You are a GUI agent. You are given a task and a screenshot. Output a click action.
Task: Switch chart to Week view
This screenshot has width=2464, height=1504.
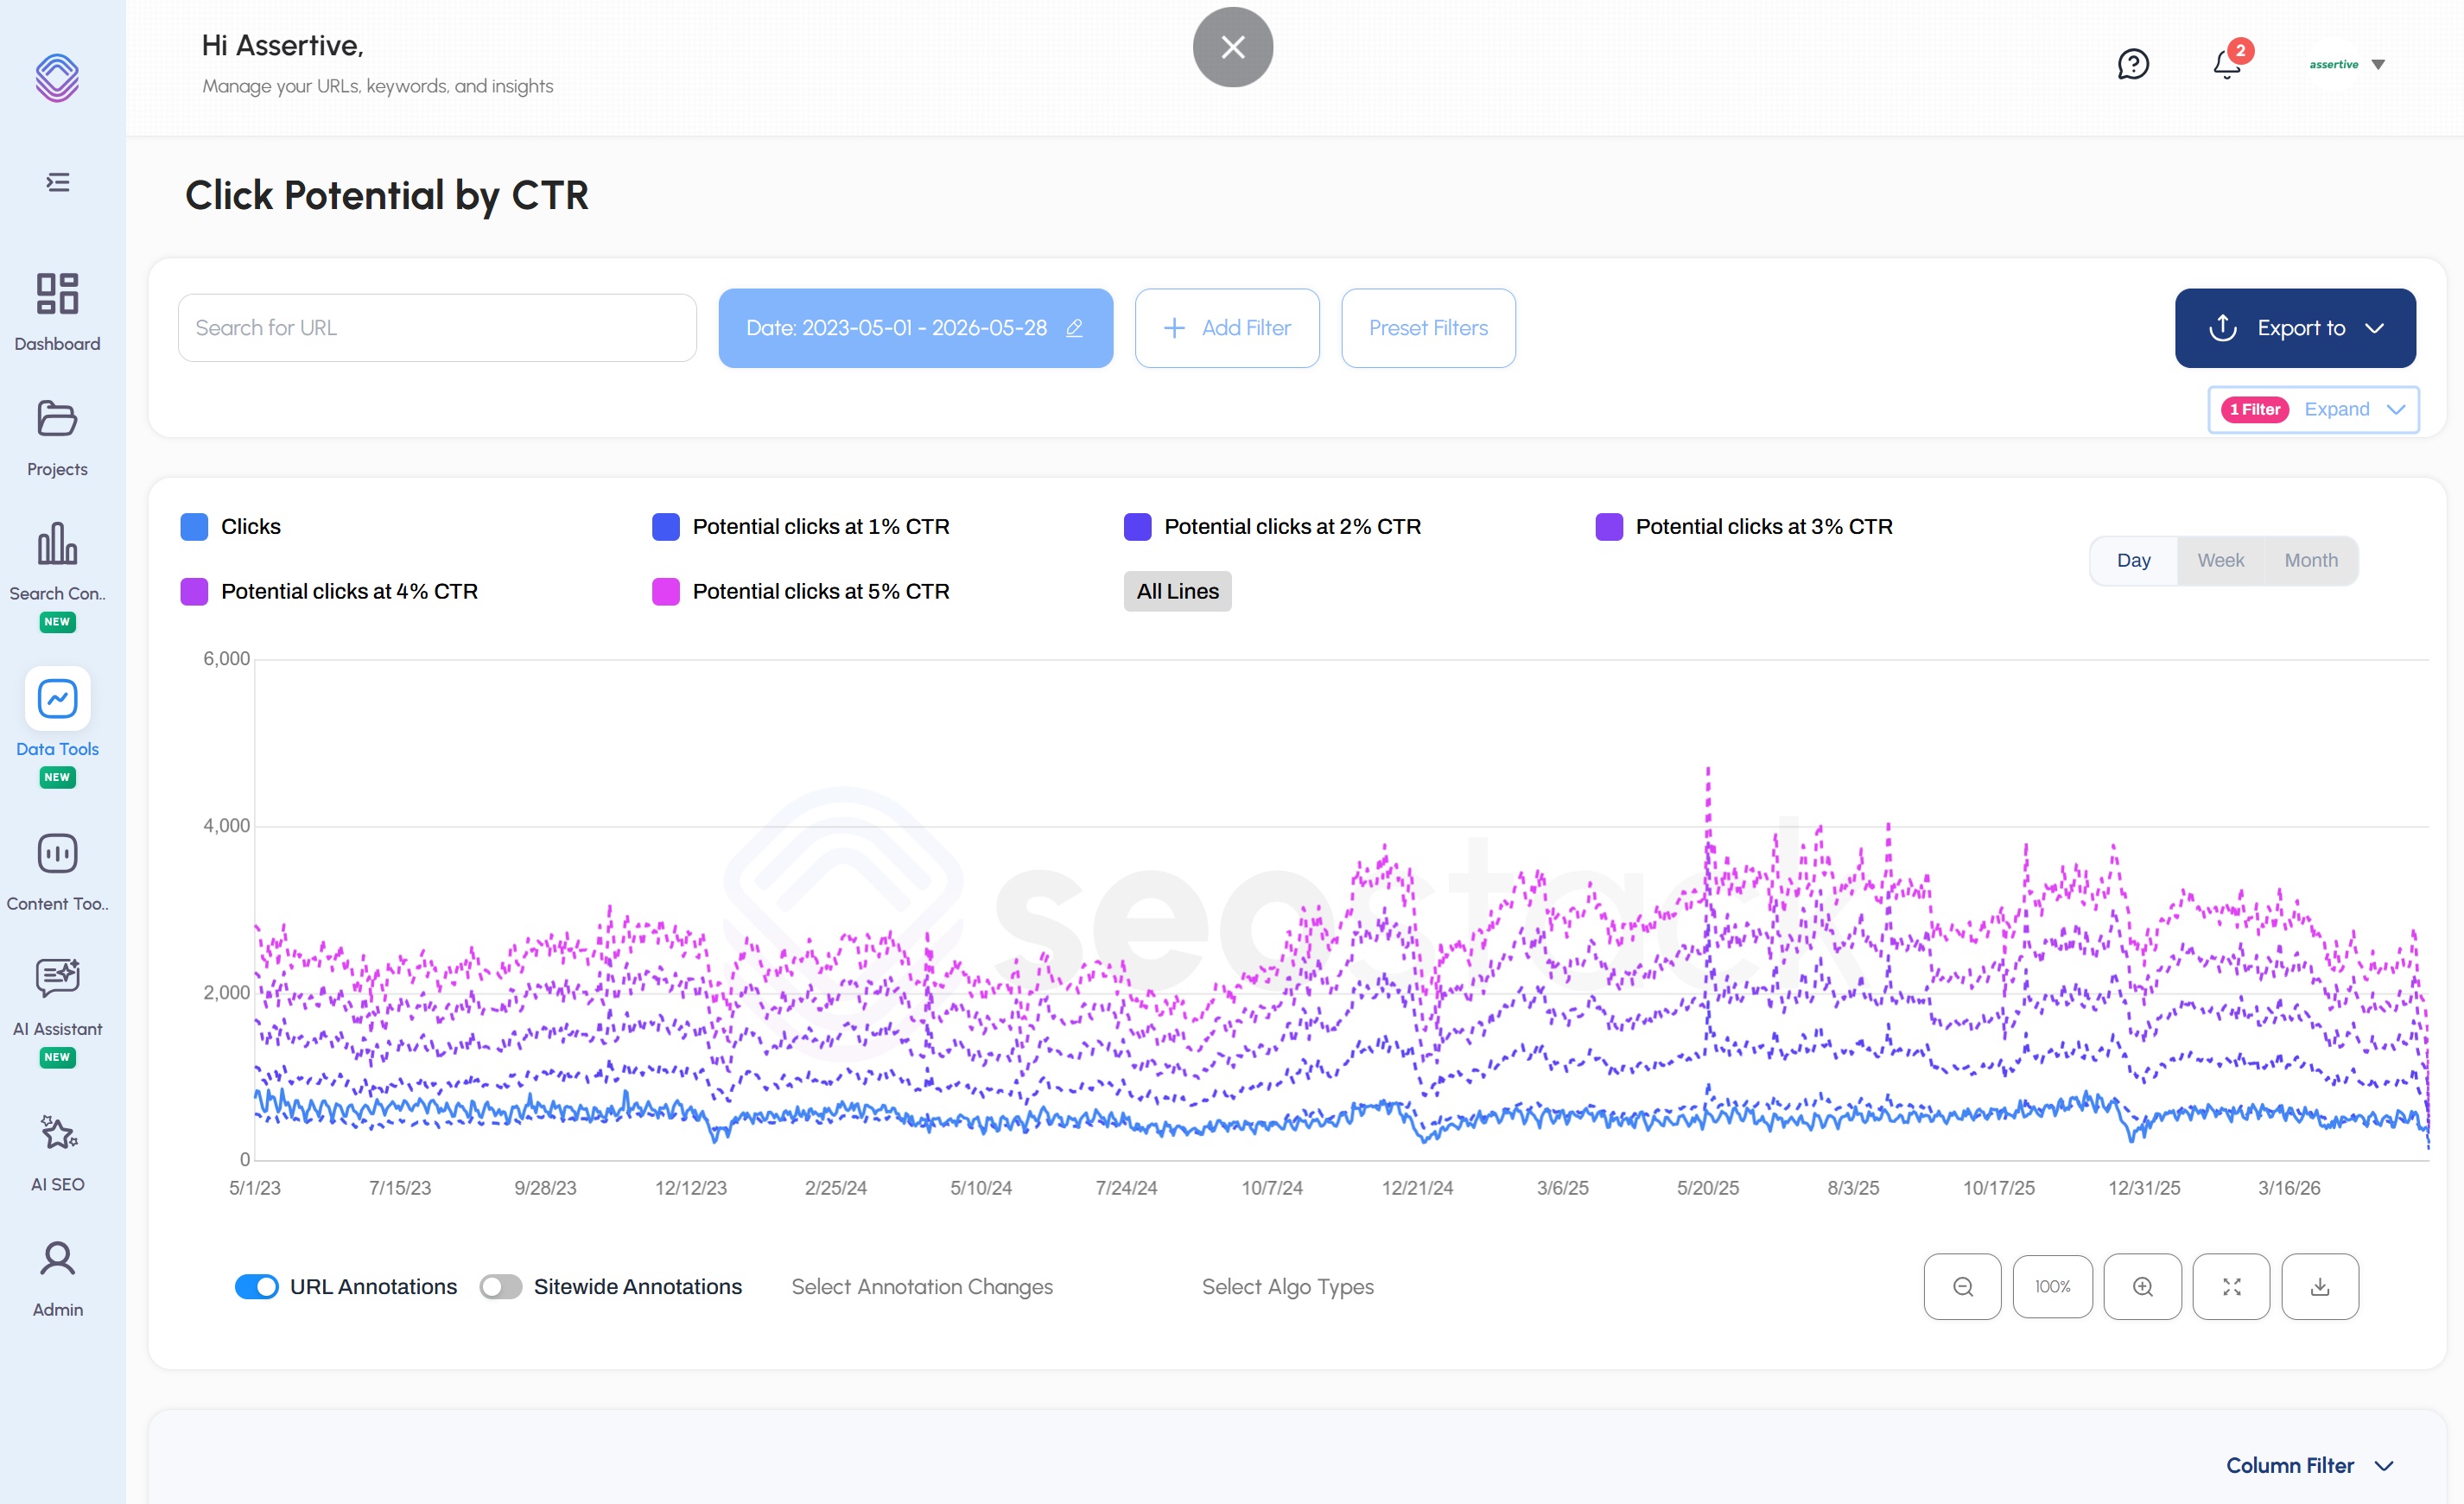[2220, 561]
